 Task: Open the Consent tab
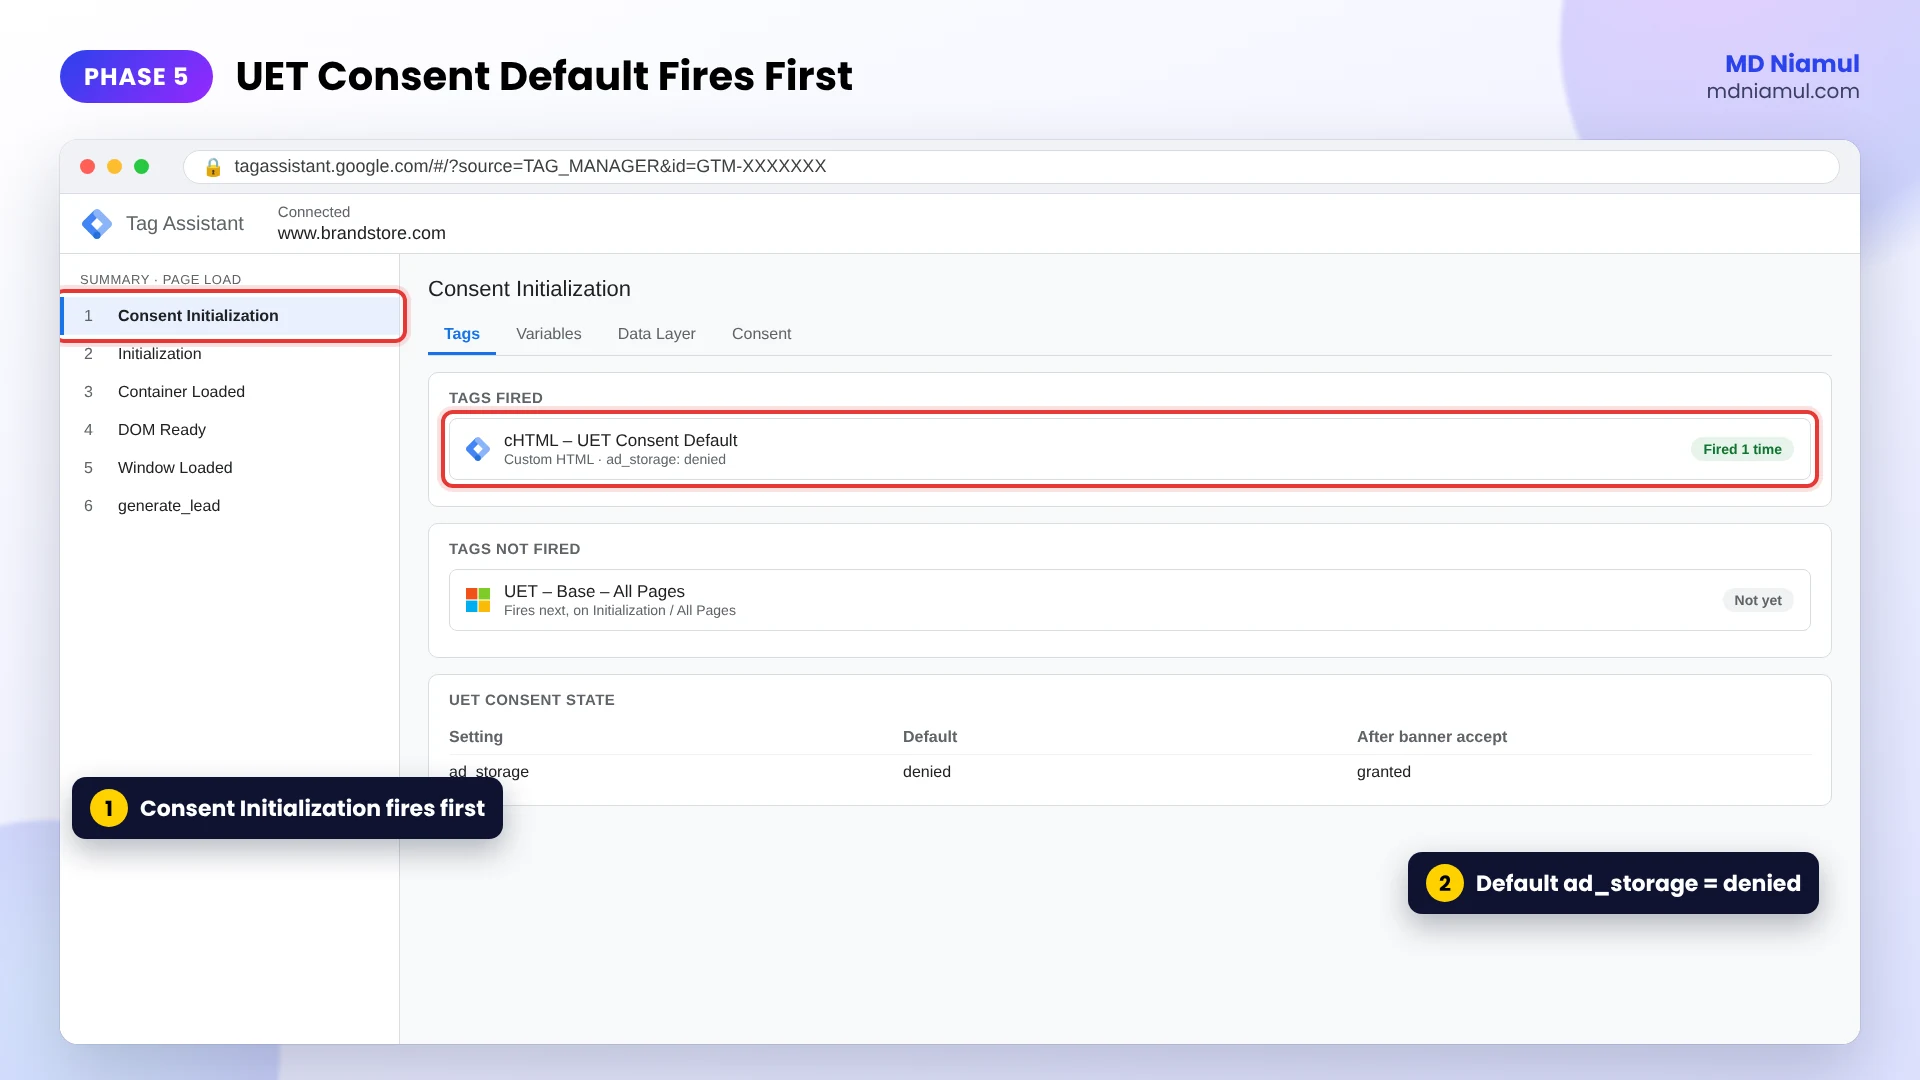761,334
